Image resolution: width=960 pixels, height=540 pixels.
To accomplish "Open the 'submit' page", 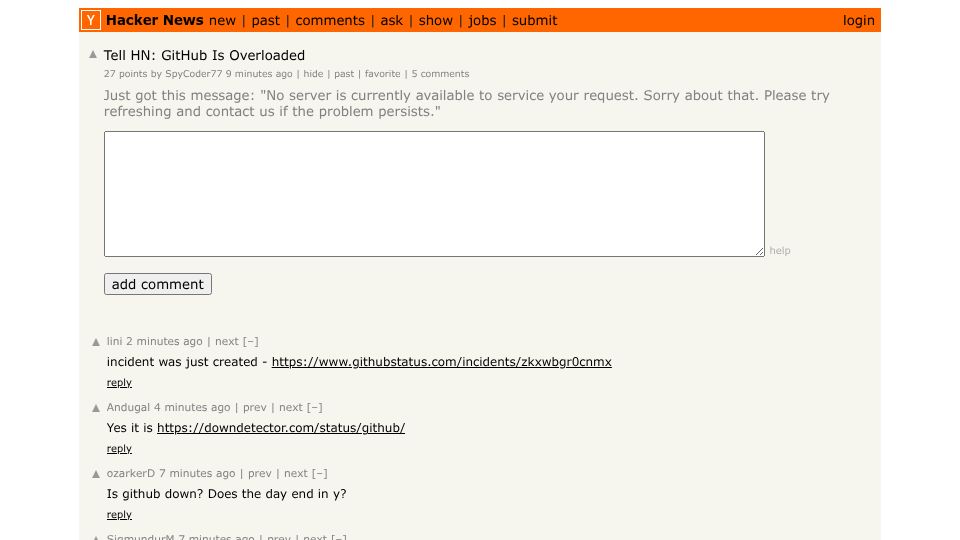I will click(534, 21).
